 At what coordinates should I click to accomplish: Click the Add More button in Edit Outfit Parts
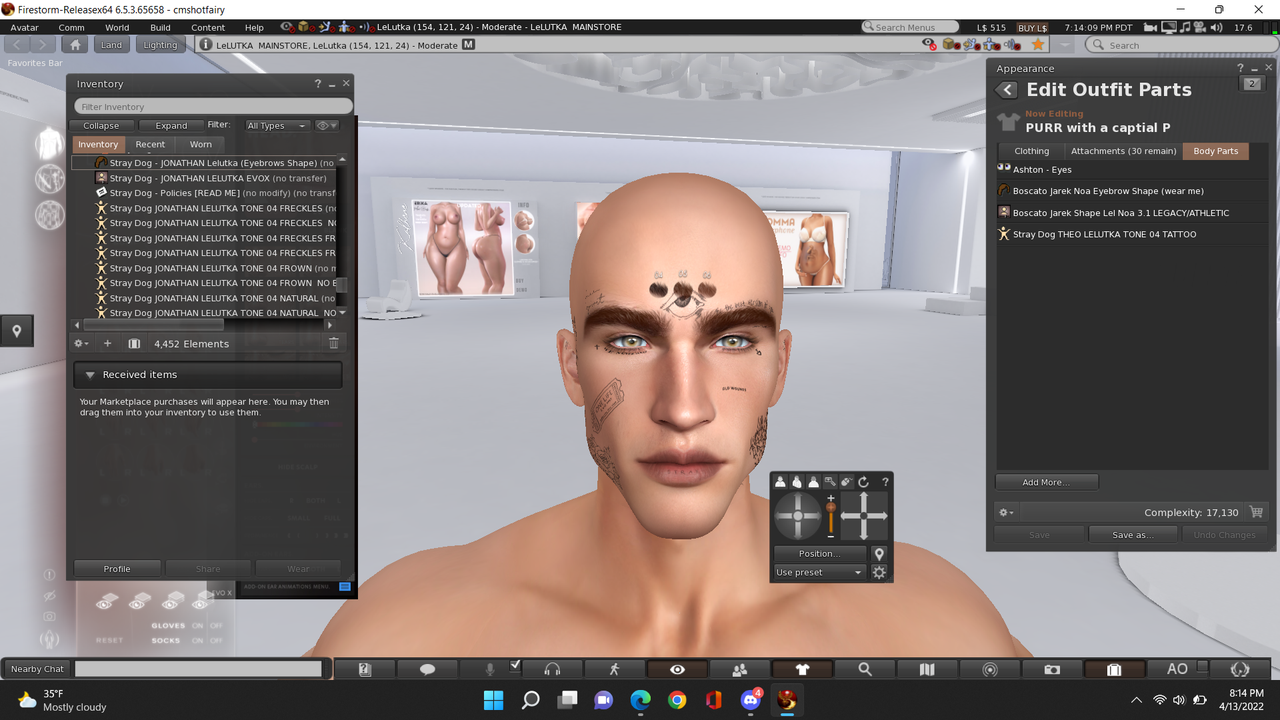[x=1046, y=481]
